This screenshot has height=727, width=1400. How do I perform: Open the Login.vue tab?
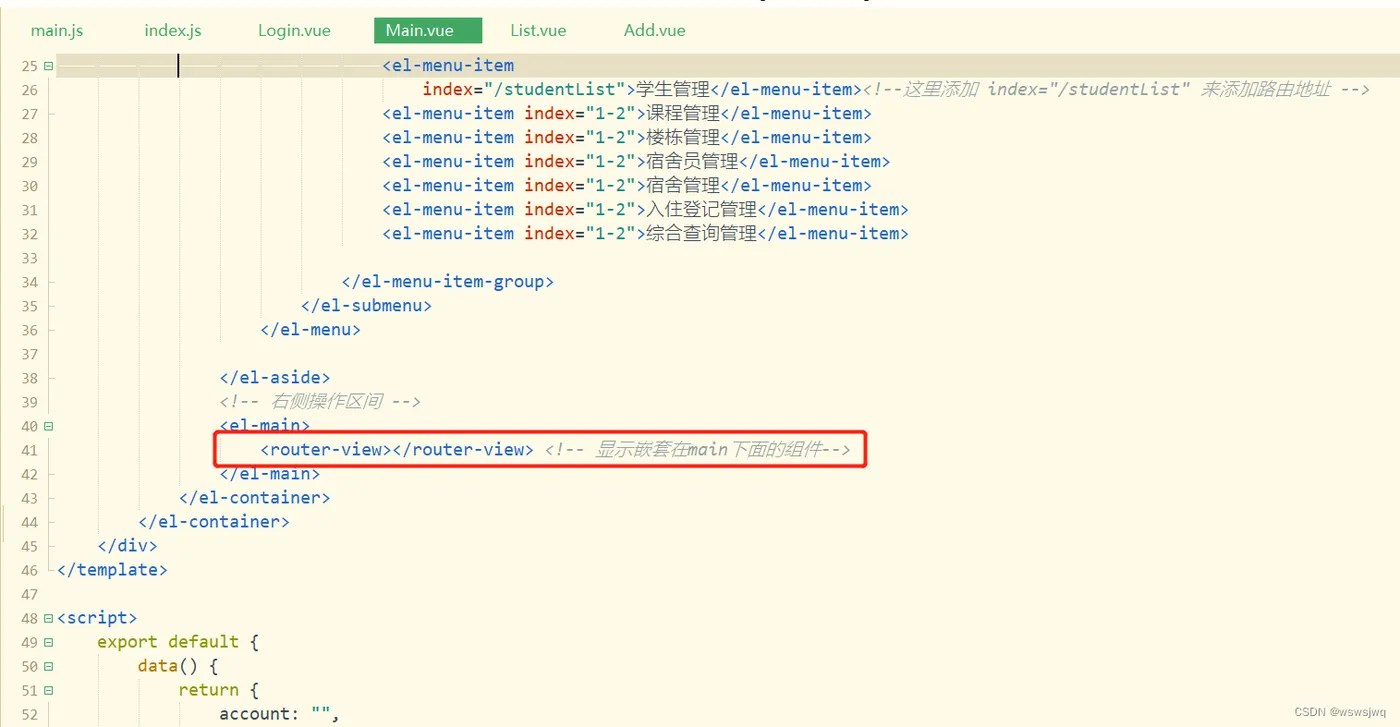(294, 30)
